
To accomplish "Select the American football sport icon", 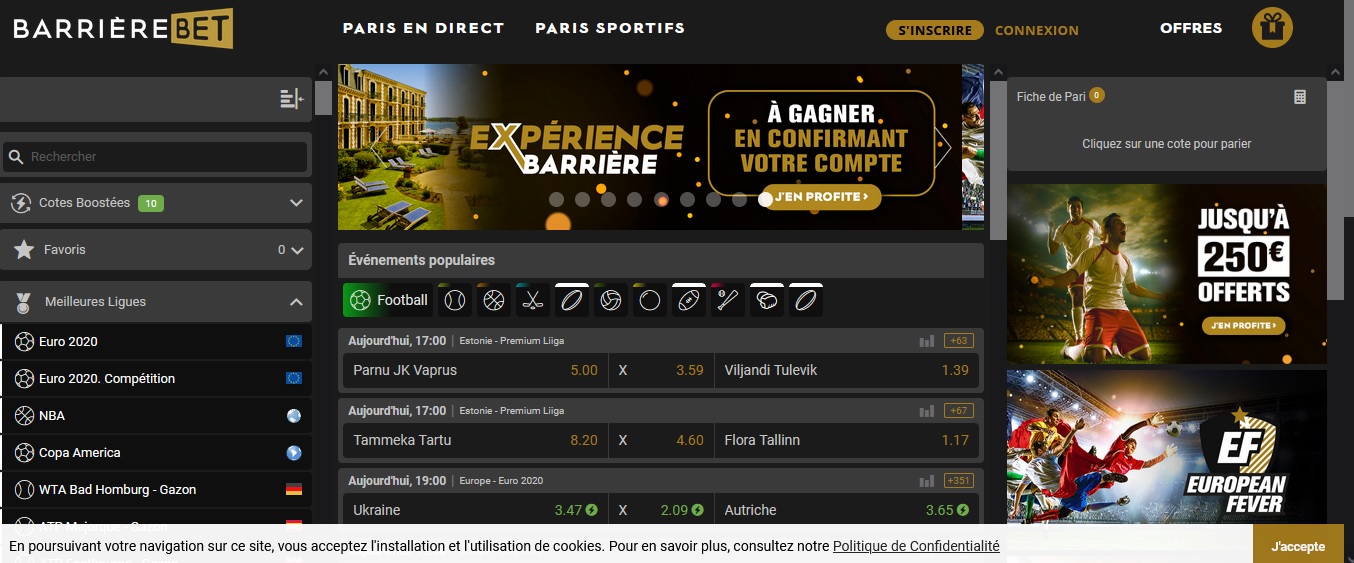I will (689, 300).
